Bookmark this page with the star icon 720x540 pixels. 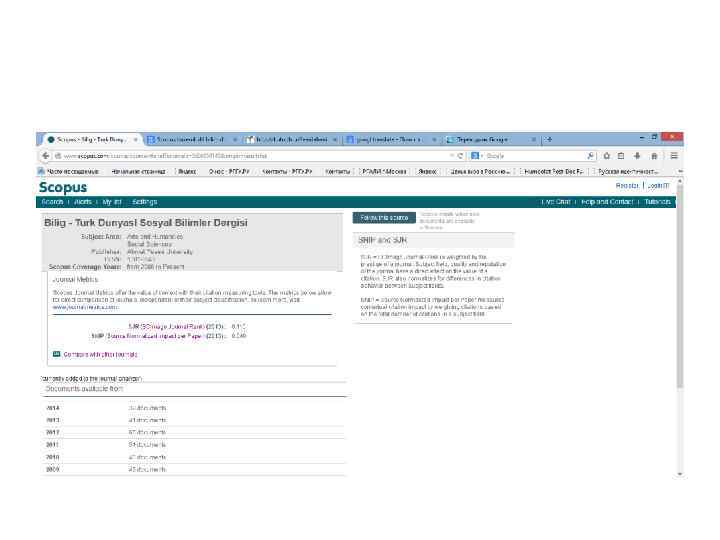(x=607, y=156)
